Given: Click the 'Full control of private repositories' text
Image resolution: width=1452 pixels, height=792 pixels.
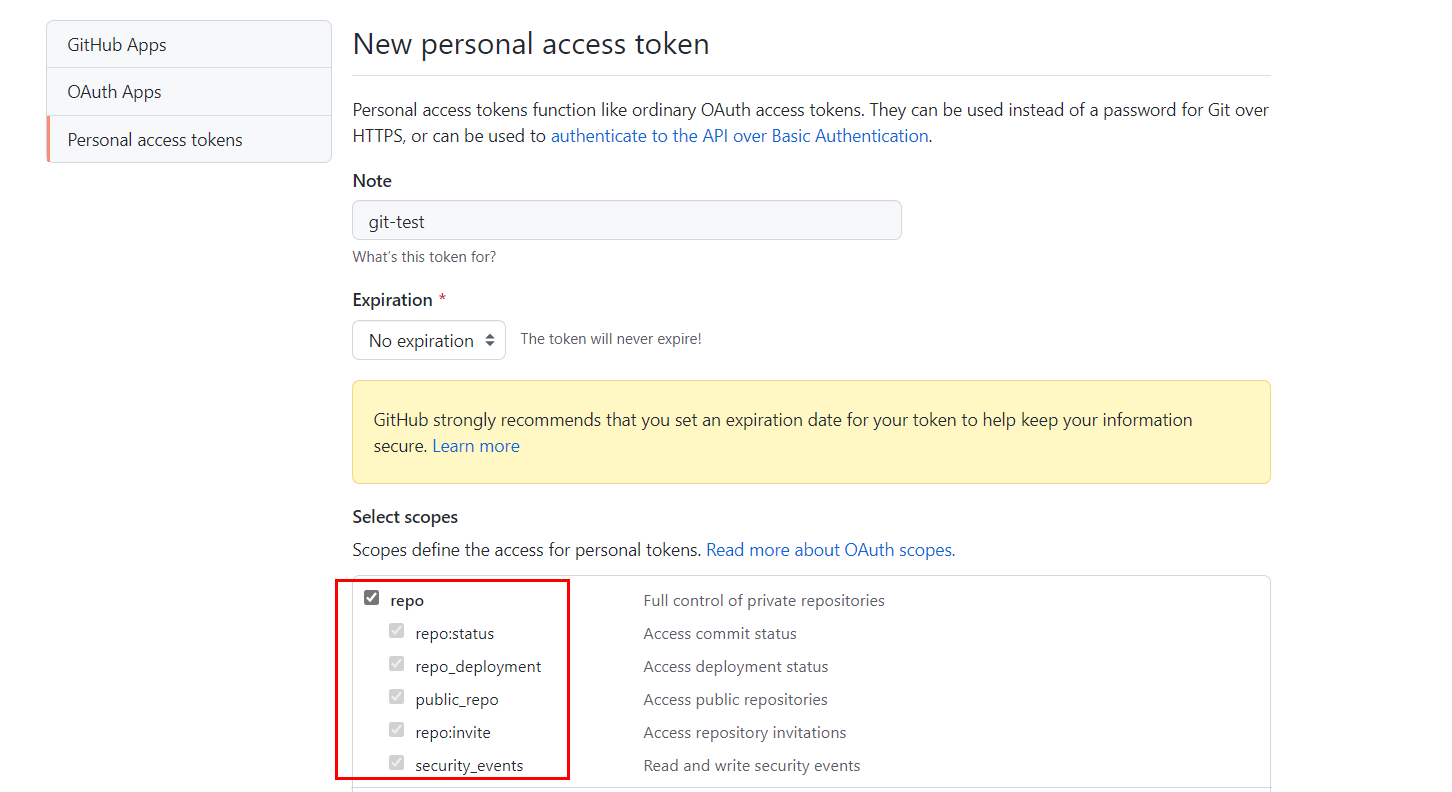Looking at the screenshot, I should click(x=764, y=601).
